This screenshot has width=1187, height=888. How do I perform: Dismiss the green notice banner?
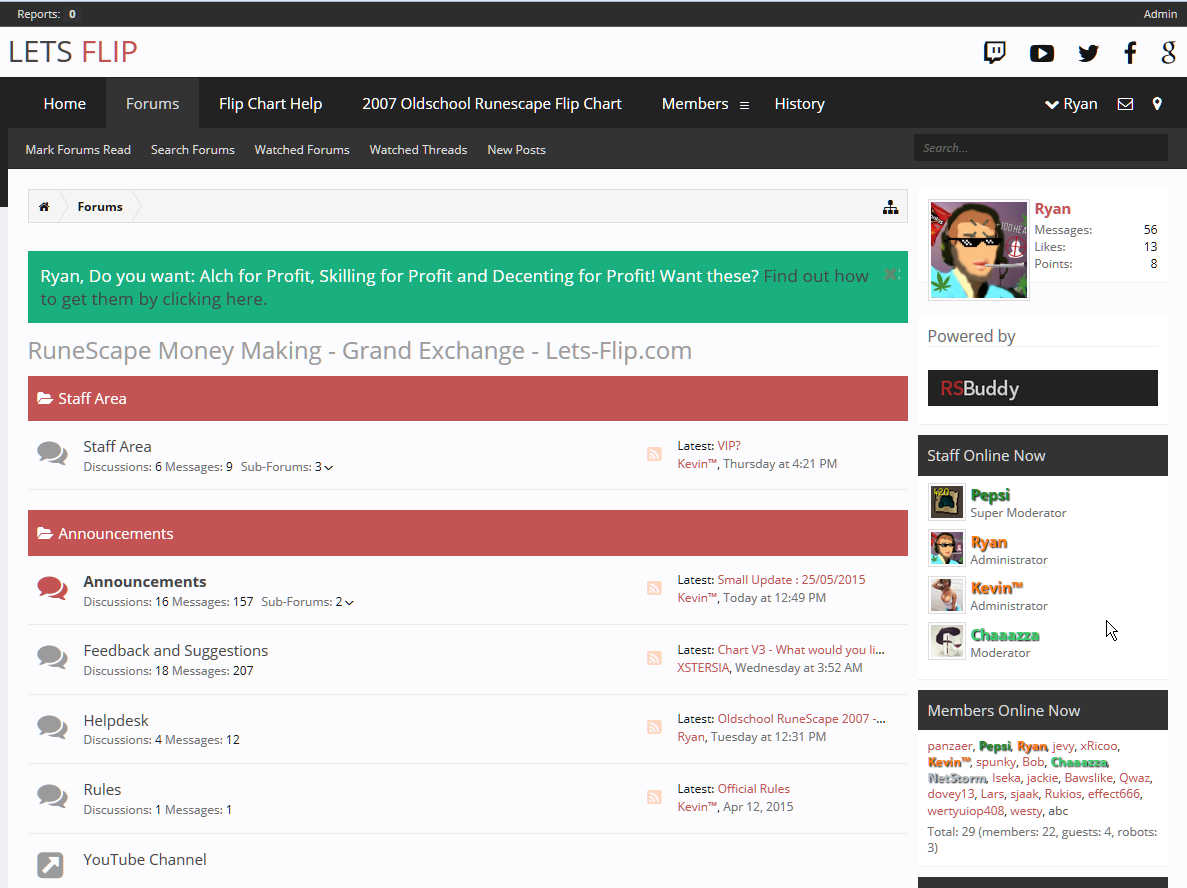(x=890, y=274)
